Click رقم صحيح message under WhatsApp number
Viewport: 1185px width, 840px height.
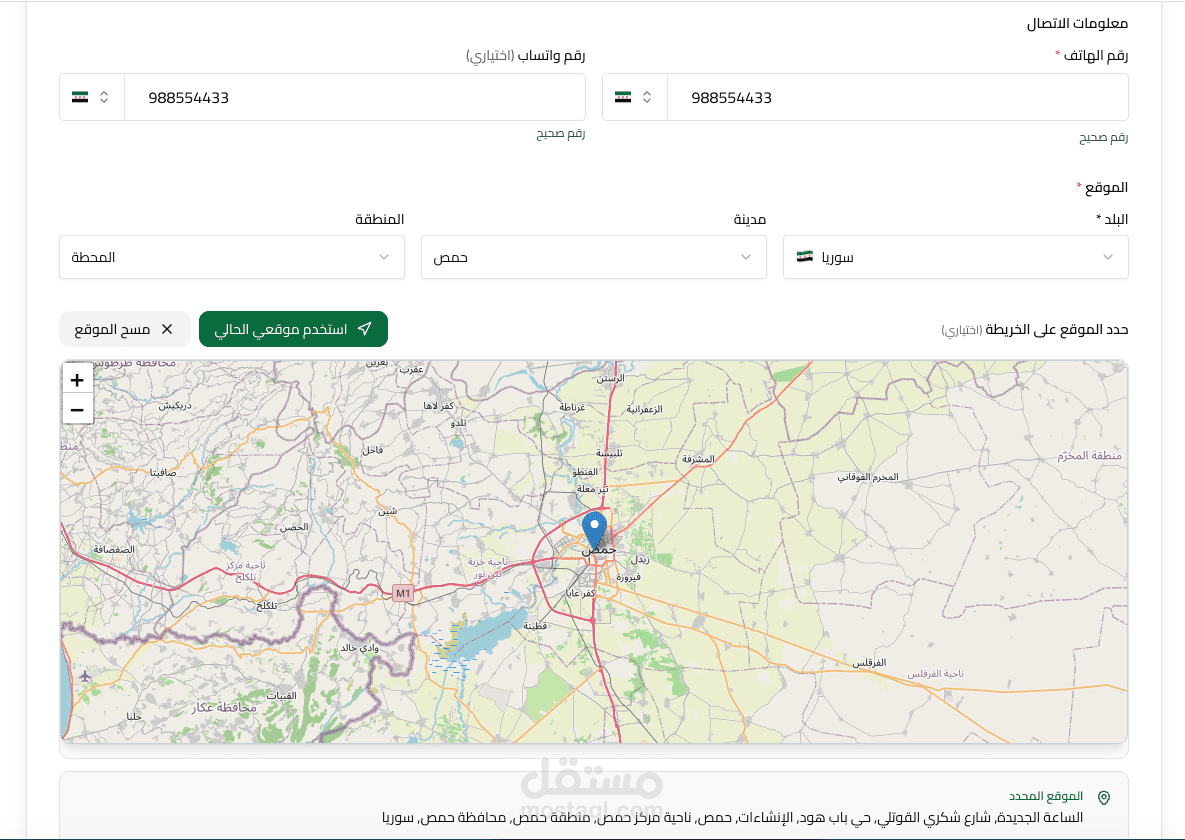point(561,134)
